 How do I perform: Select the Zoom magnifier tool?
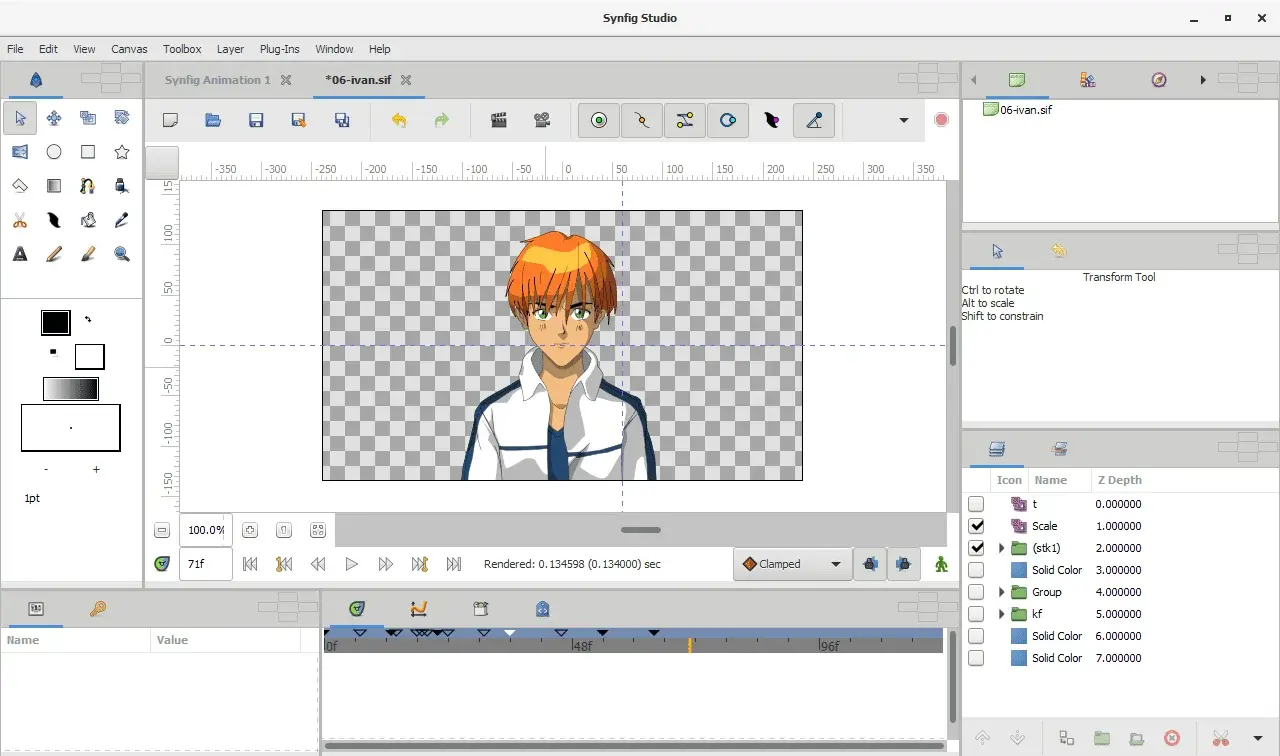122,254
